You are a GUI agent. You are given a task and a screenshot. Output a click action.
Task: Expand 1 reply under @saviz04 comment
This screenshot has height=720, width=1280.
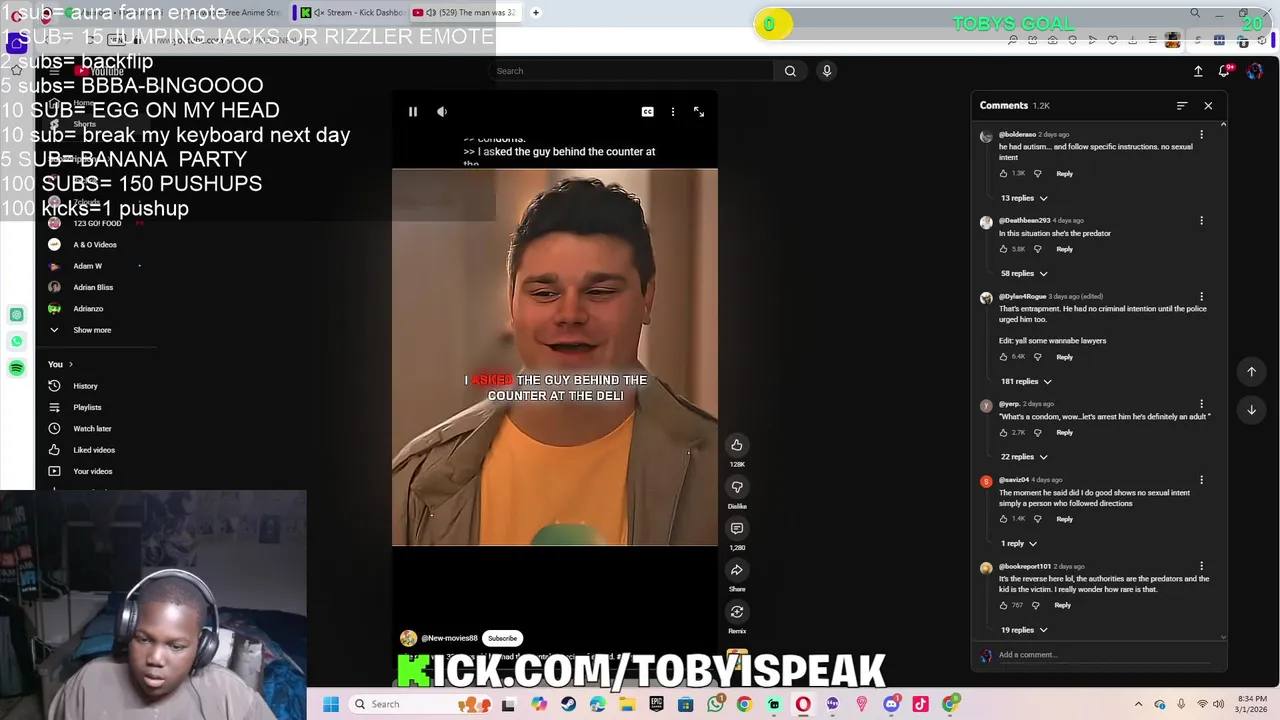coord(1019,544)
